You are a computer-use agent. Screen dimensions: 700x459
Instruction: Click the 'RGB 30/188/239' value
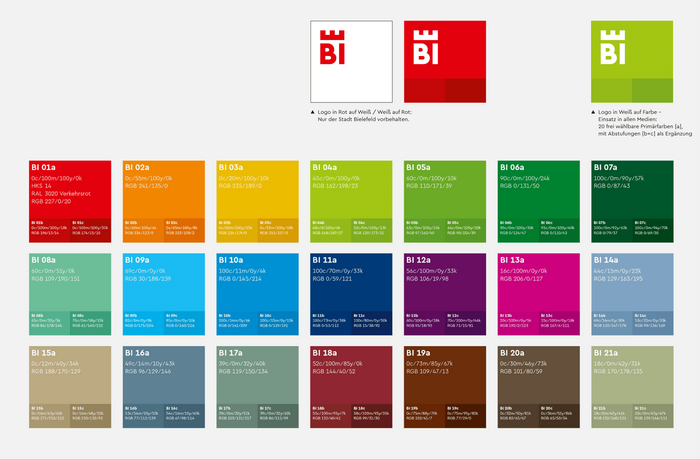click(x=148, y=279)
